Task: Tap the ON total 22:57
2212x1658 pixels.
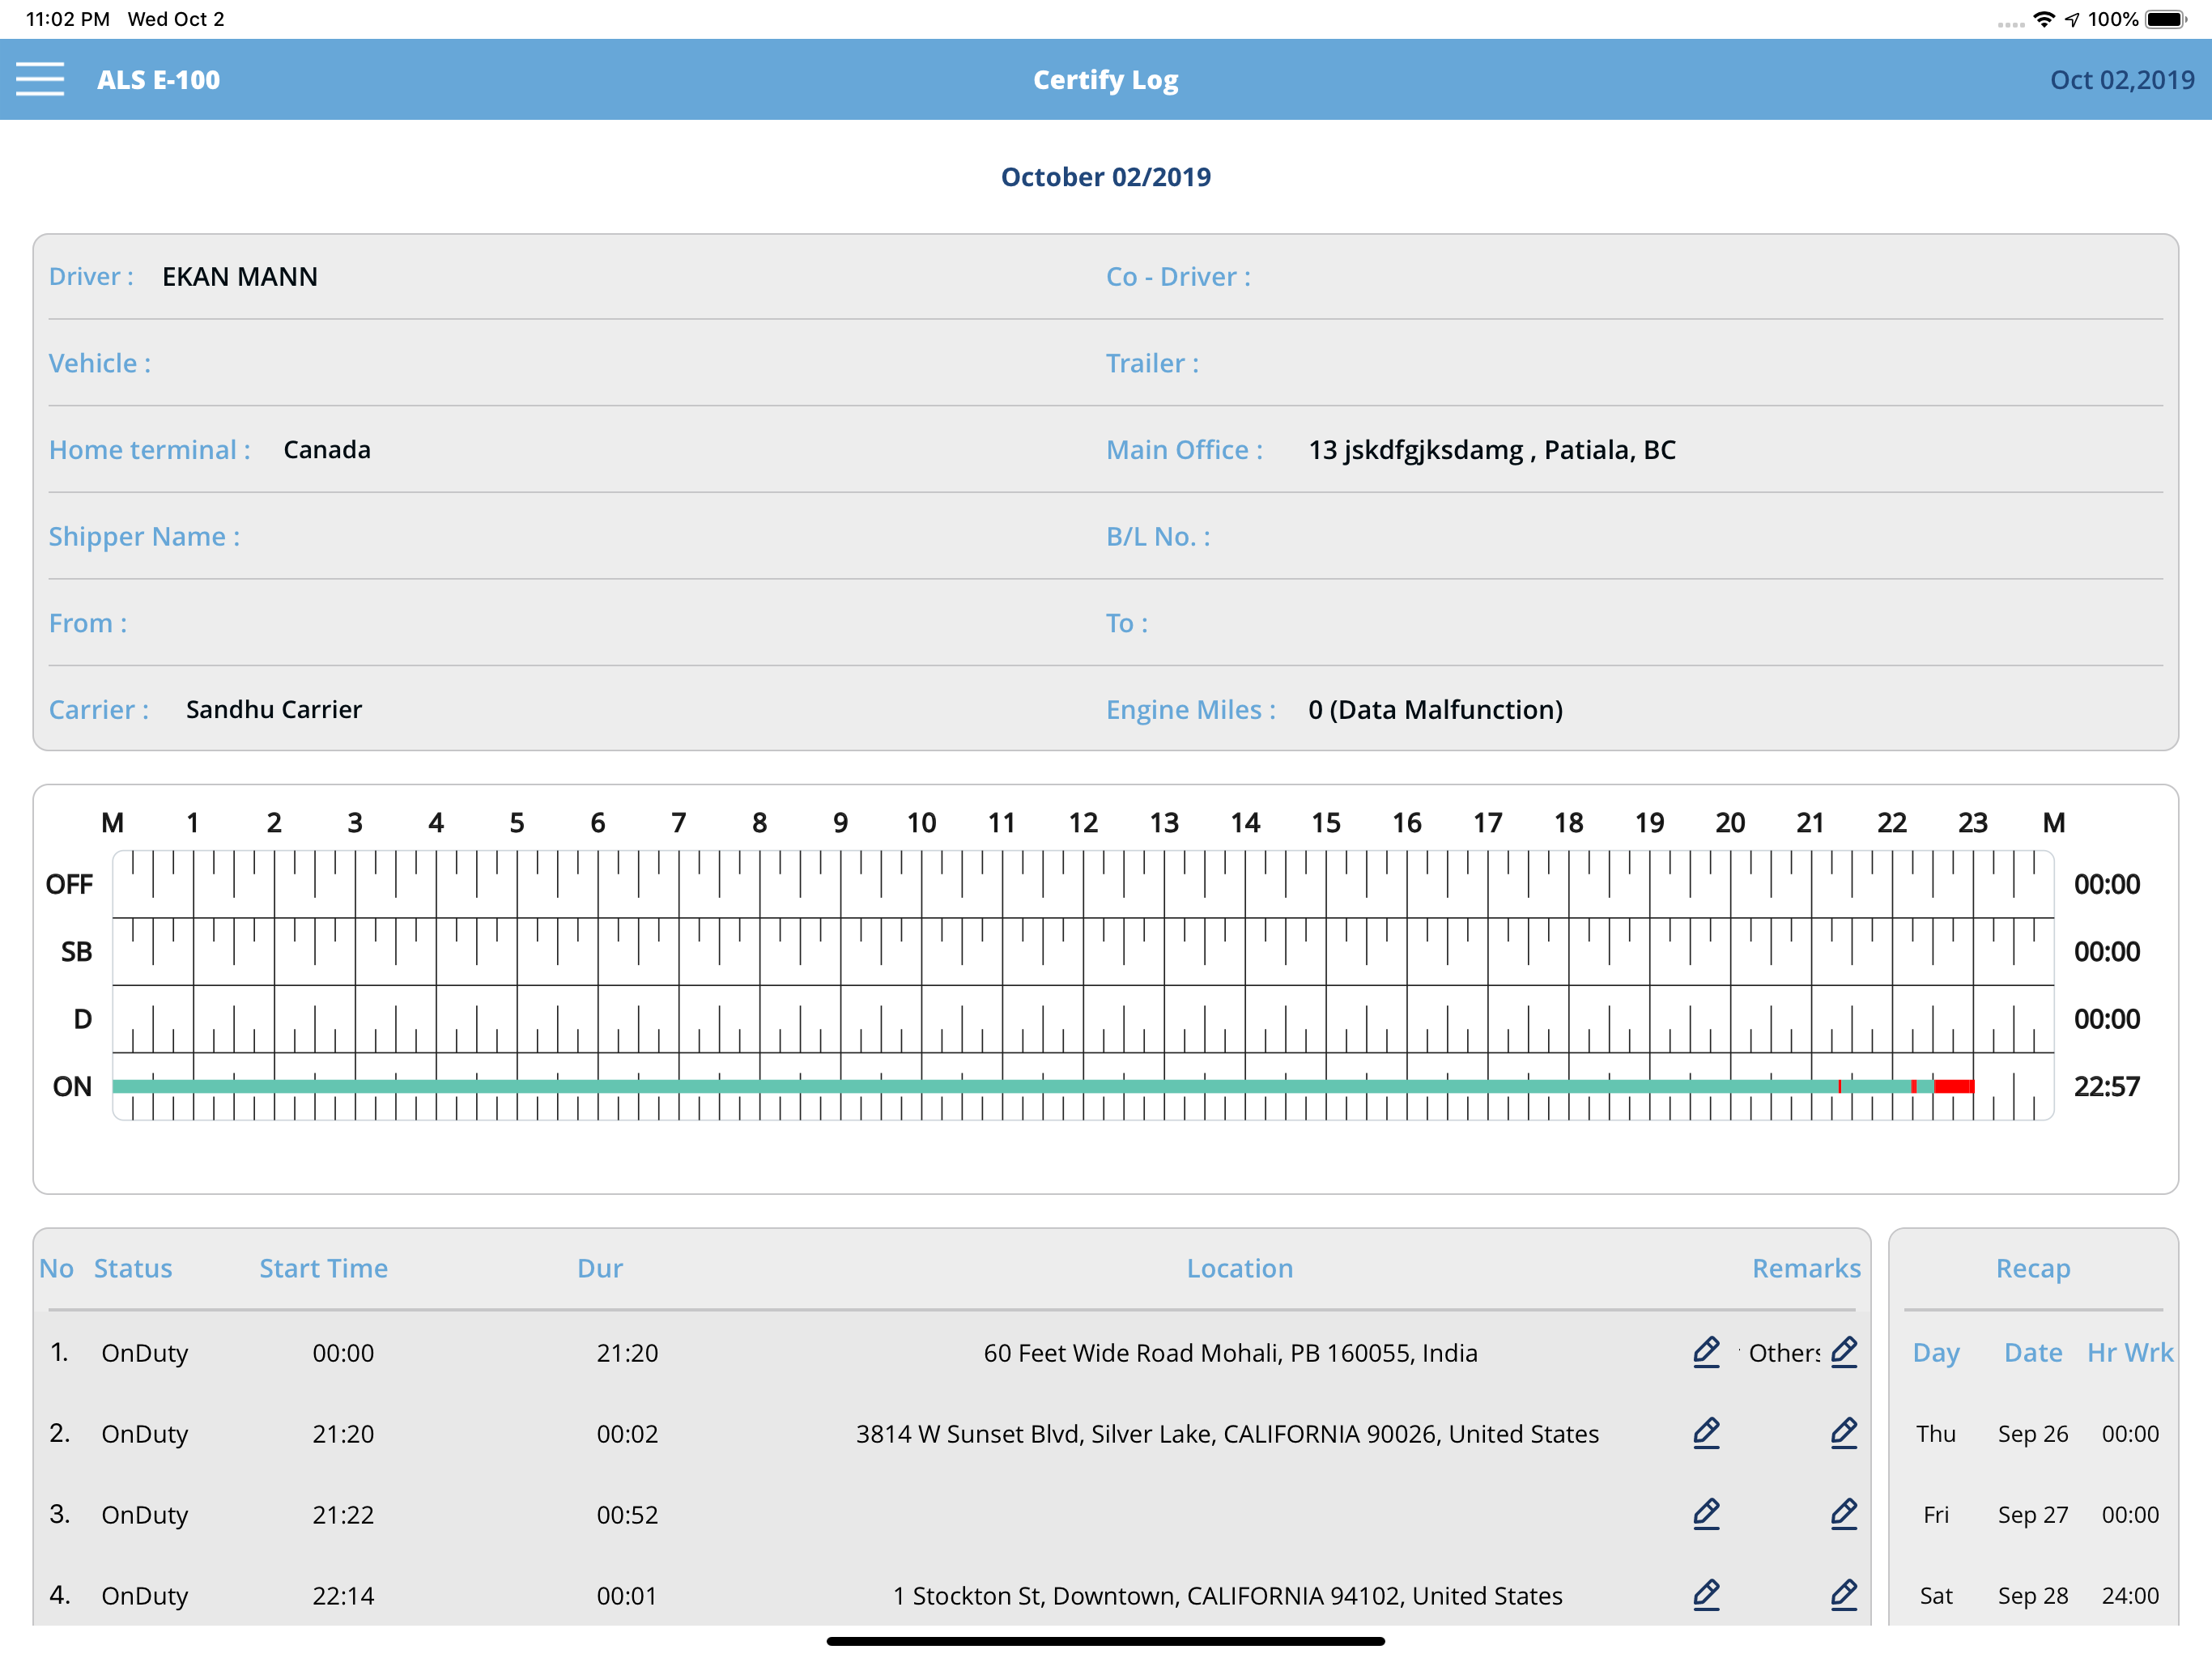Action: (x=2106, y=1086)
